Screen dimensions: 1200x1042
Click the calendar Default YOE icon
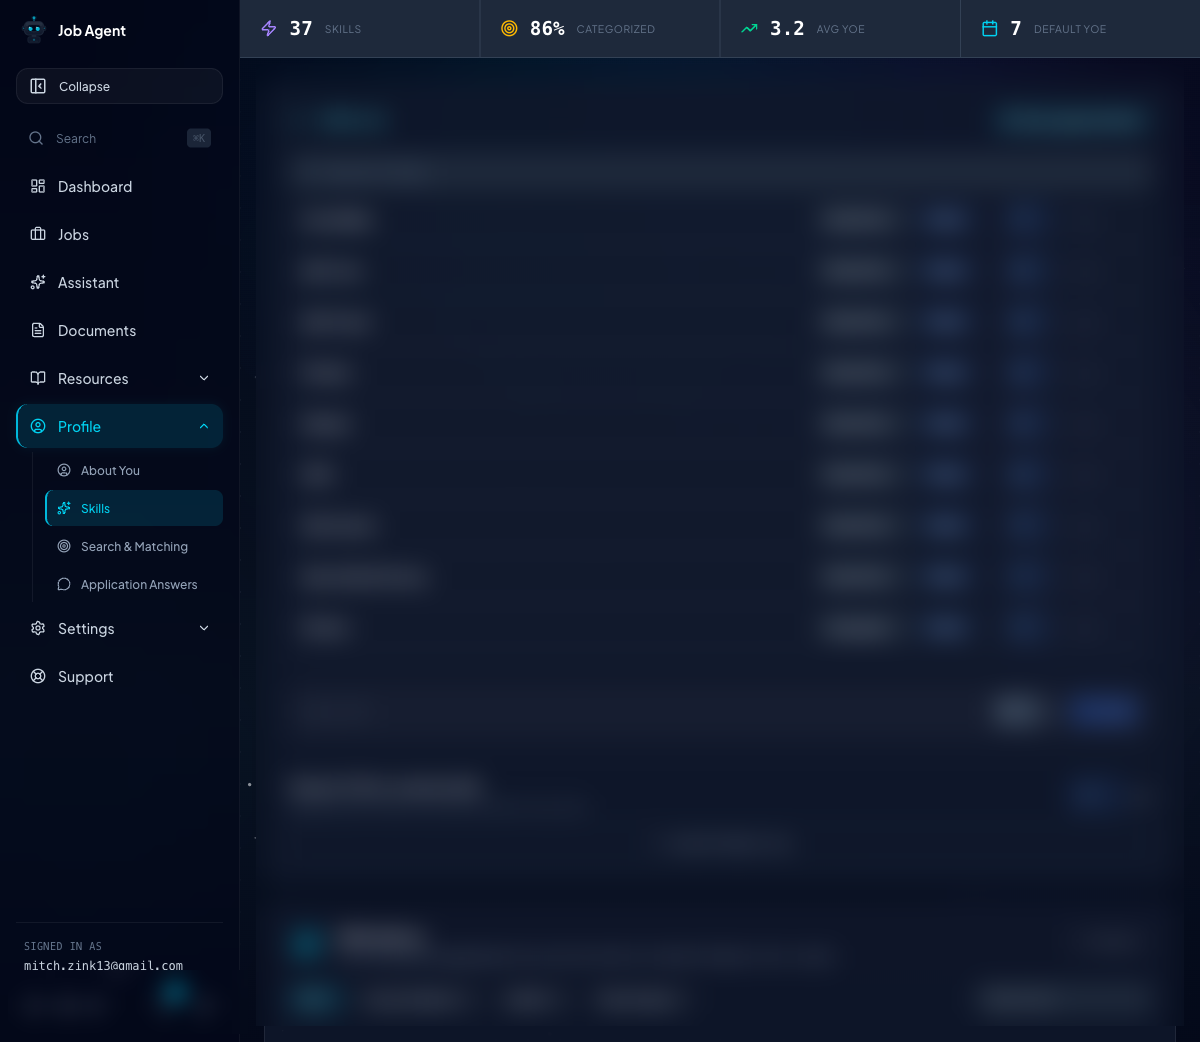point(989,29)
